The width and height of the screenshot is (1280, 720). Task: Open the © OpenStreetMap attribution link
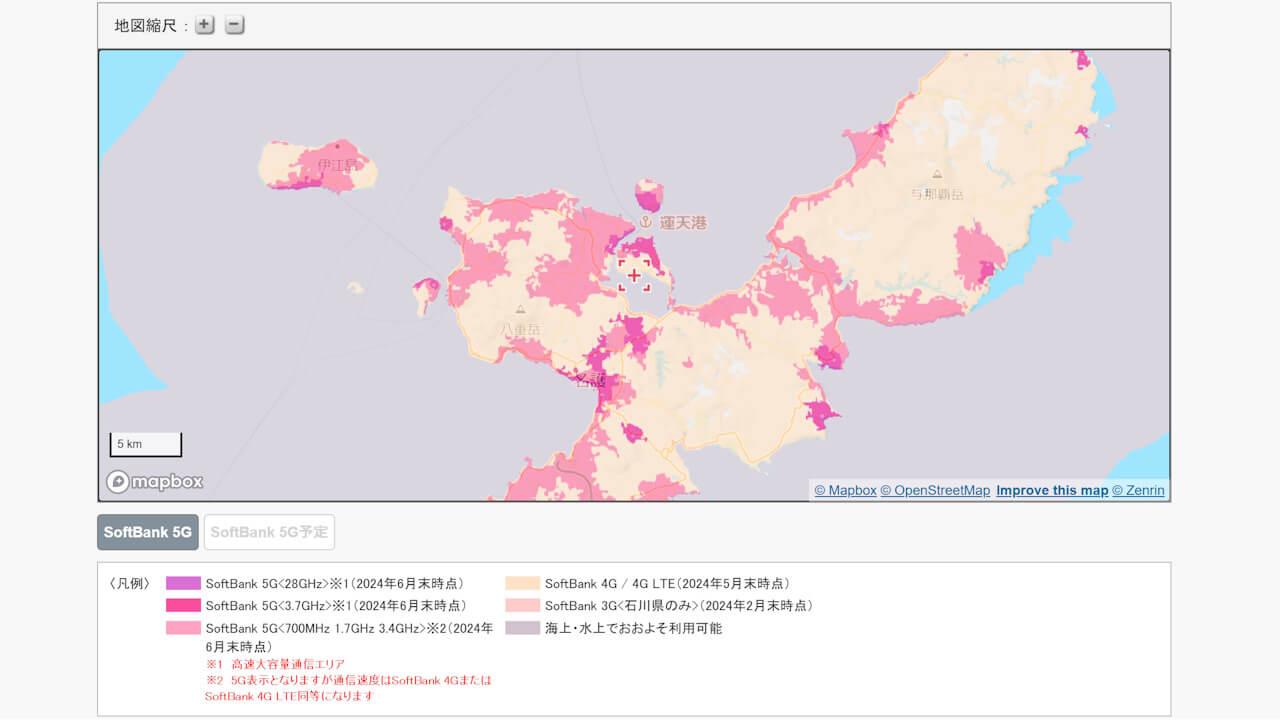pos(934,490)
